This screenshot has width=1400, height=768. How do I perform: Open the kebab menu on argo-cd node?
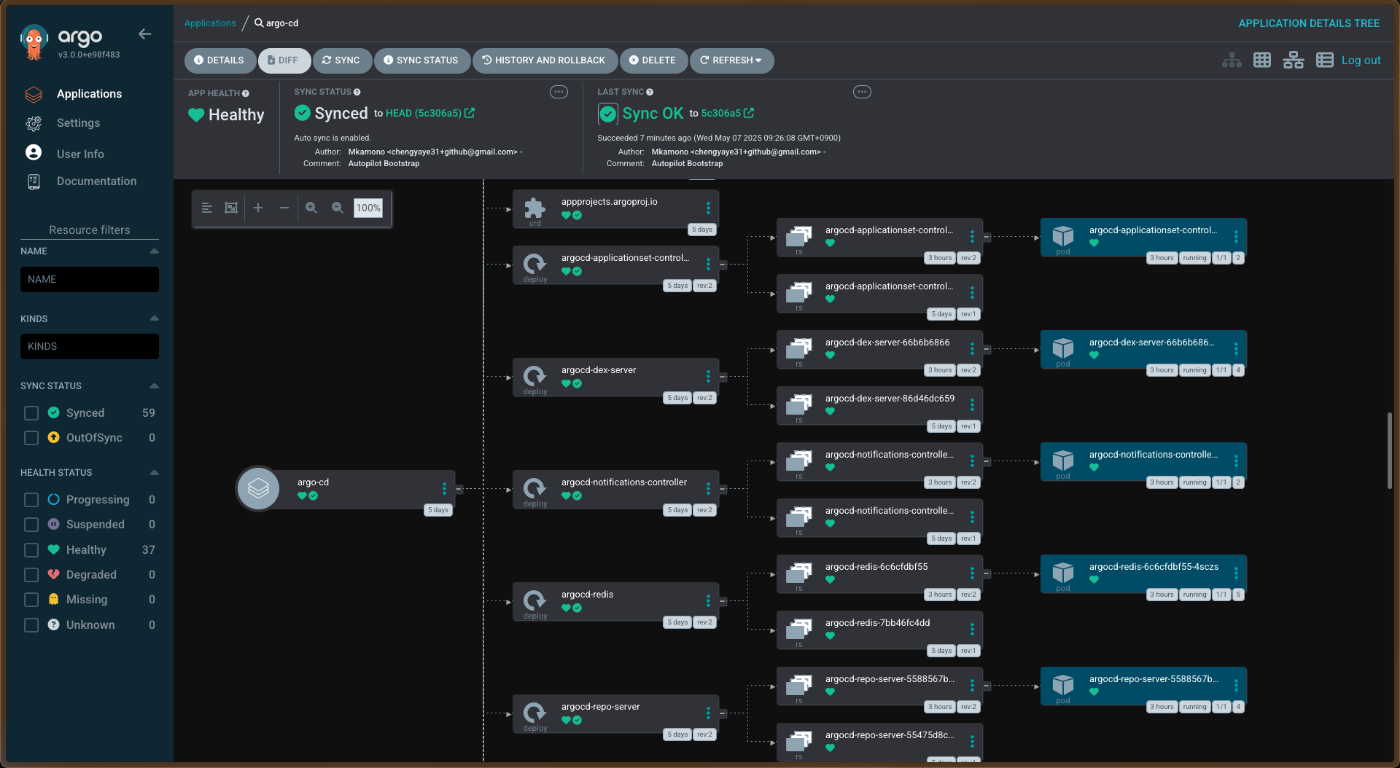tap(444, 489)
